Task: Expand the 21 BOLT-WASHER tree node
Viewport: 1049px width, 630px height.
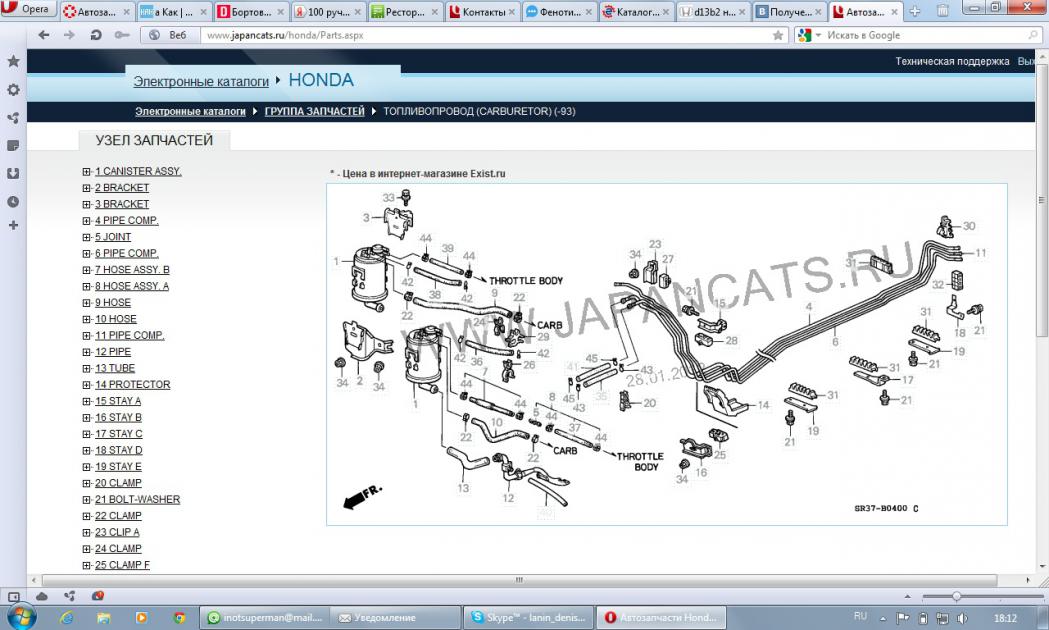Action: (x=87, y=500)
